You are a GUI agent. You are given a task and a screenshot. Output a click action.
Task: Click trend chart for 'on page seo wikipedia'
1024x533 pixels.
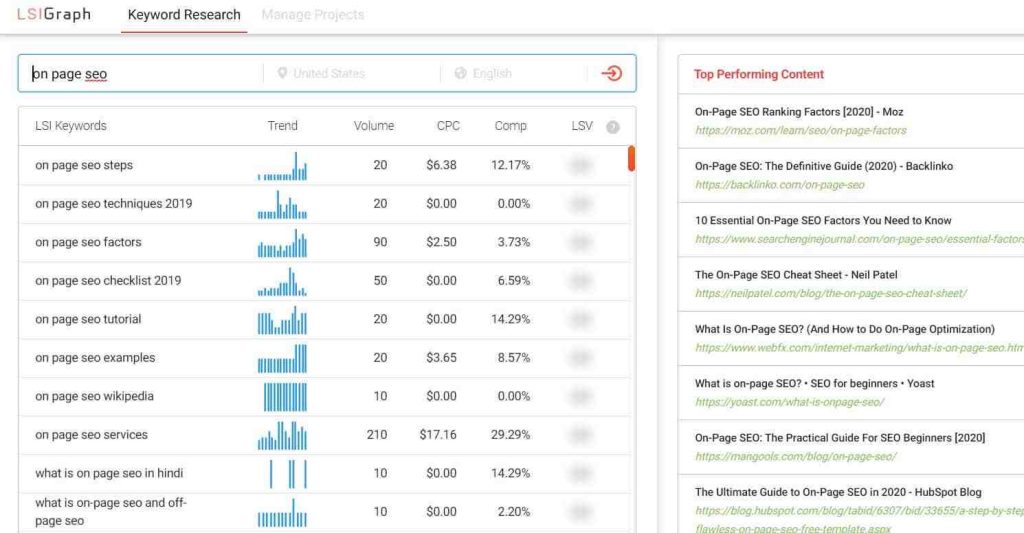(285, 397)
